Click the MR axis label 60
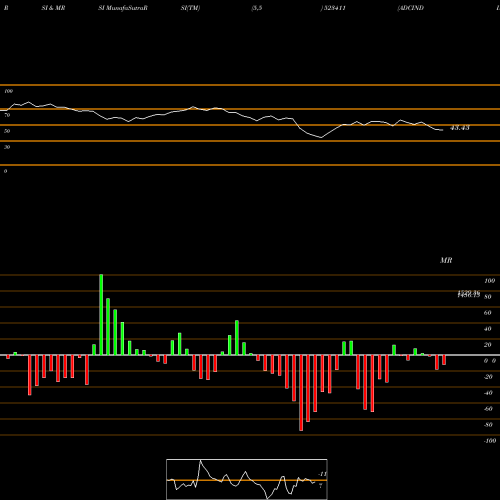Image resolution: width=500 pixels, height=500 pixels. point(488,313)
